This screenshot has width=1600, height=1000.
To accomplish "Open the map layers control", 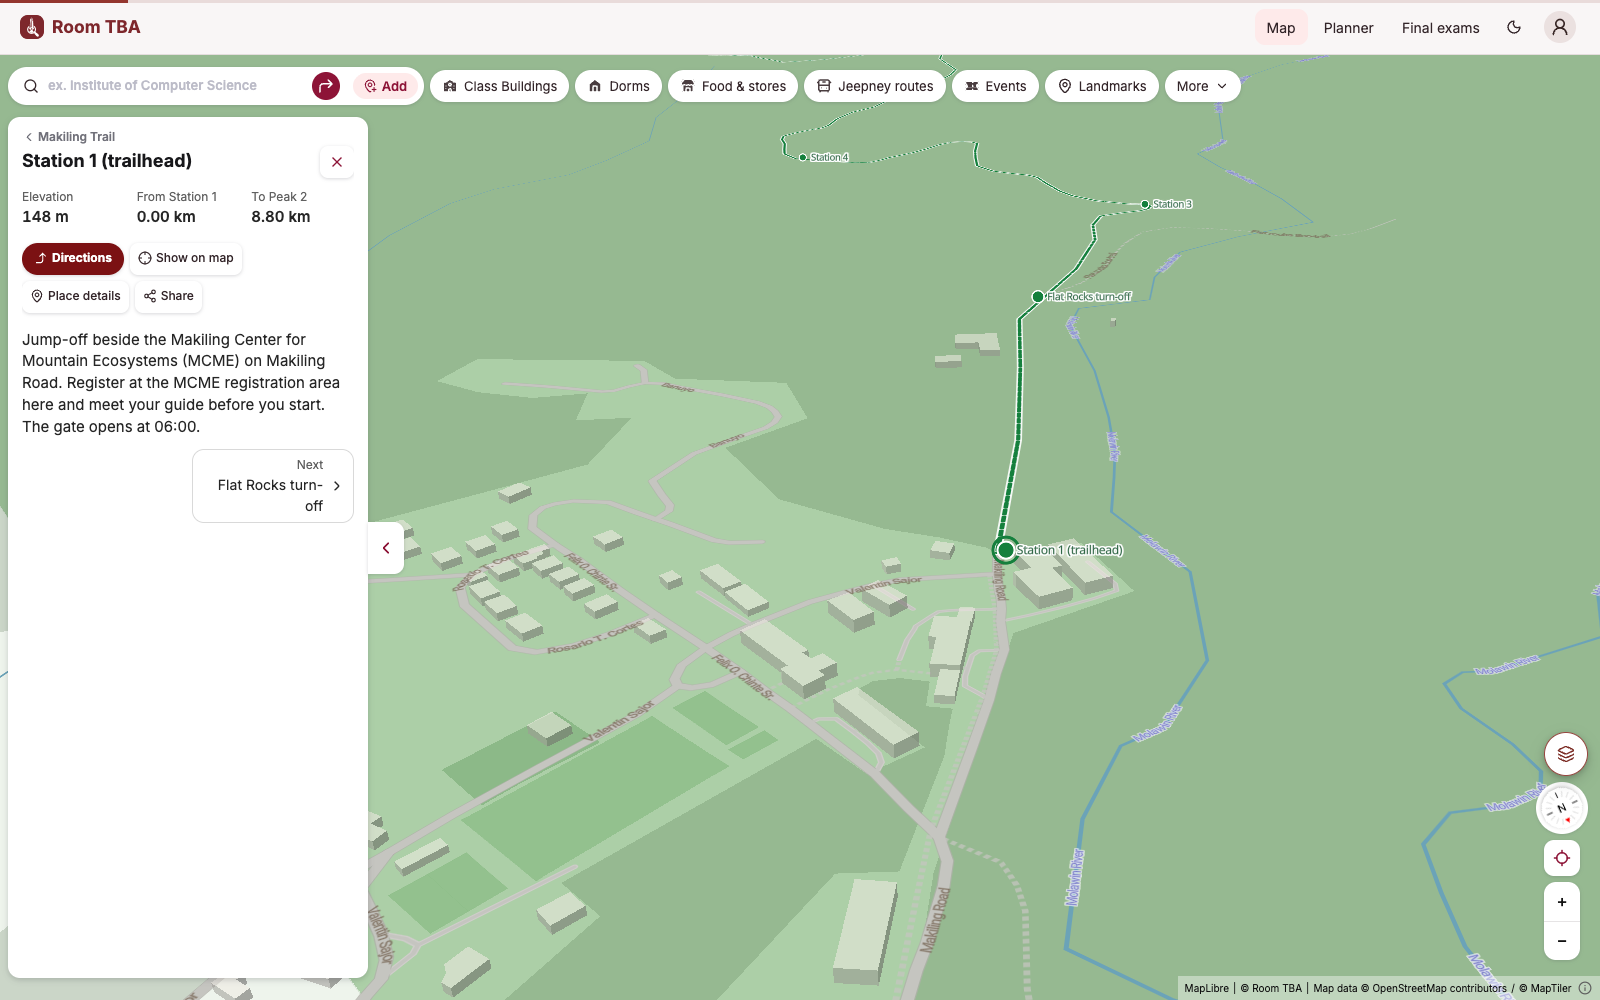I will 1566,754.
